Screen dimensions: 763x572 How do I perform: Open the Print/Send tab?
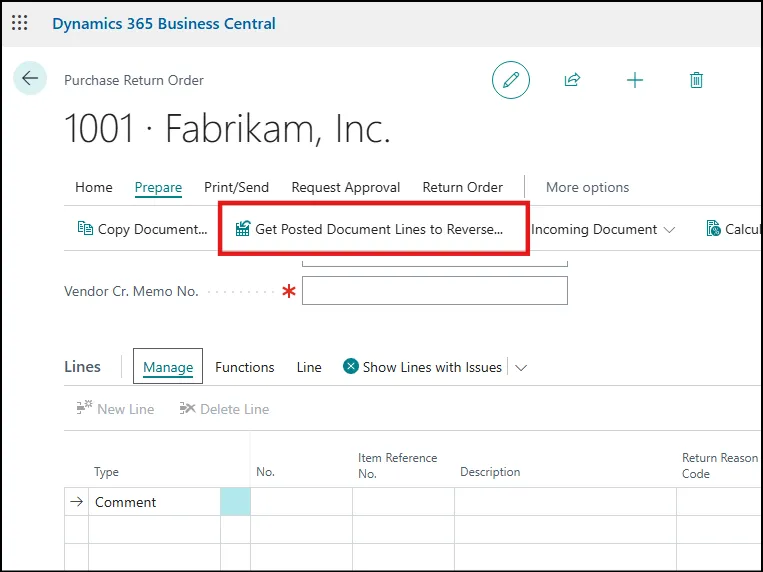click(x=236, y=187)
